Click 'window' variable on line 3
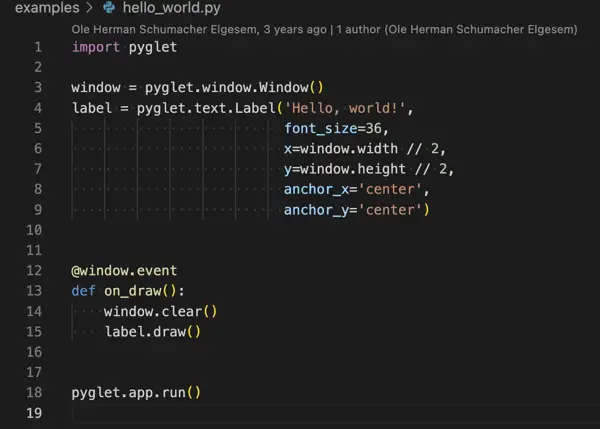 tap(96, 88)
